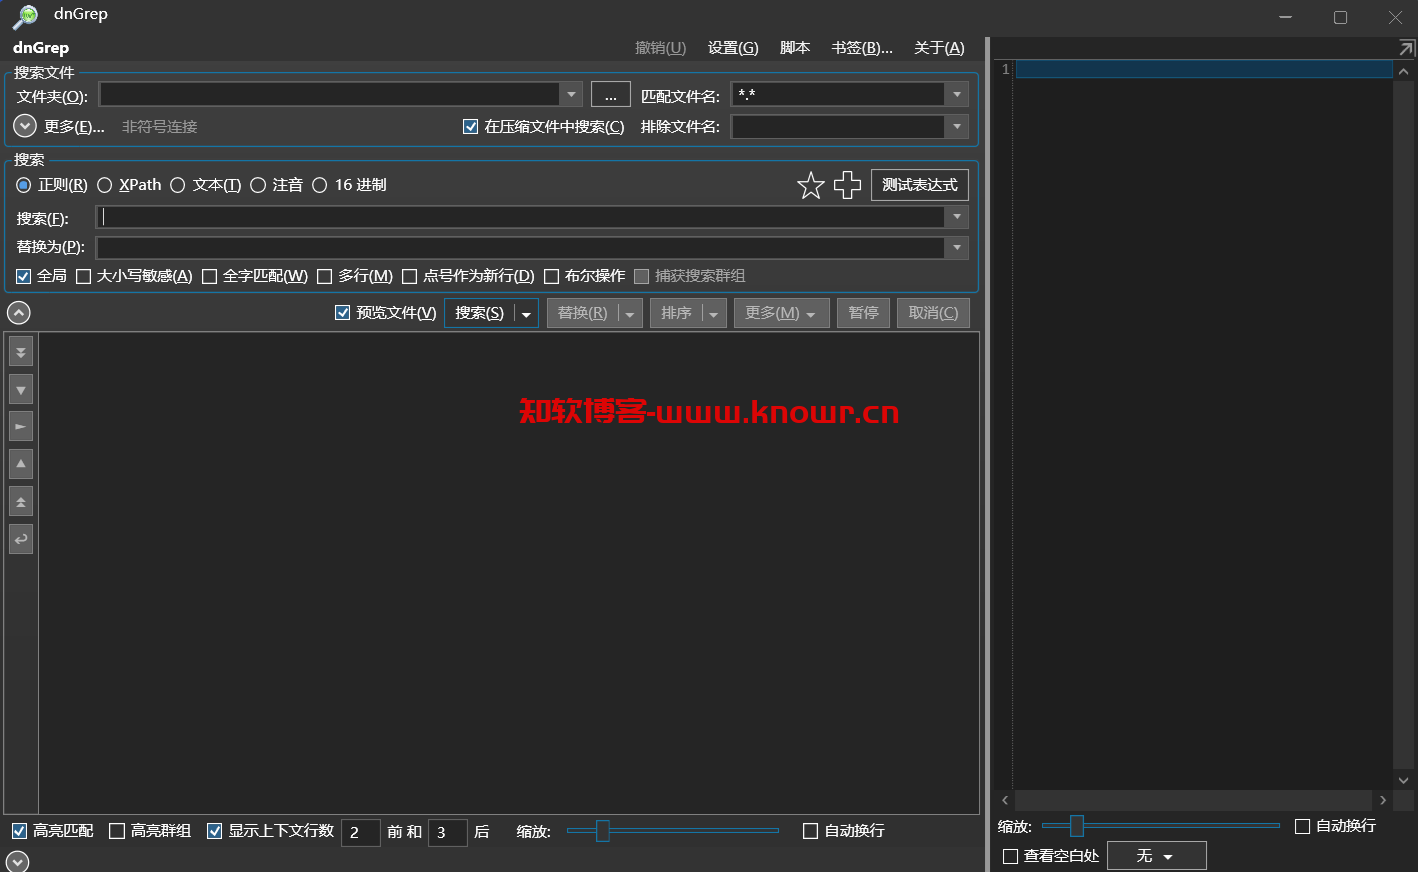
Task: Open the 搜索(S) button split dropdown arrow
Action: 526,314
